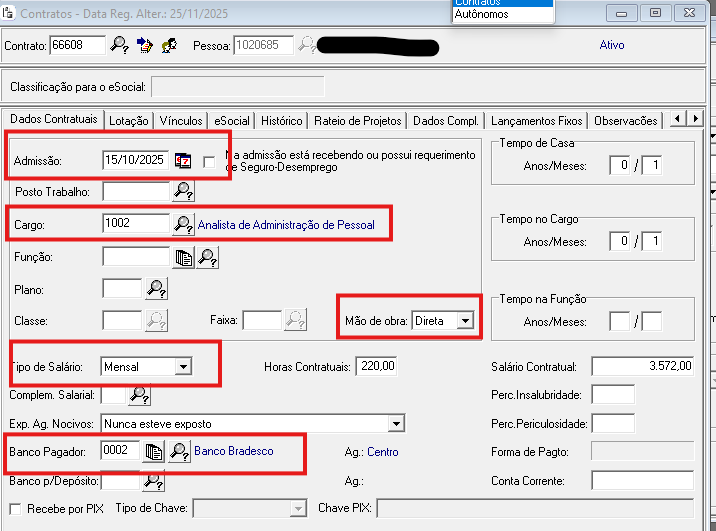
Task: Open the list icon beside Banco Pagador
Action: coord(153,452)
